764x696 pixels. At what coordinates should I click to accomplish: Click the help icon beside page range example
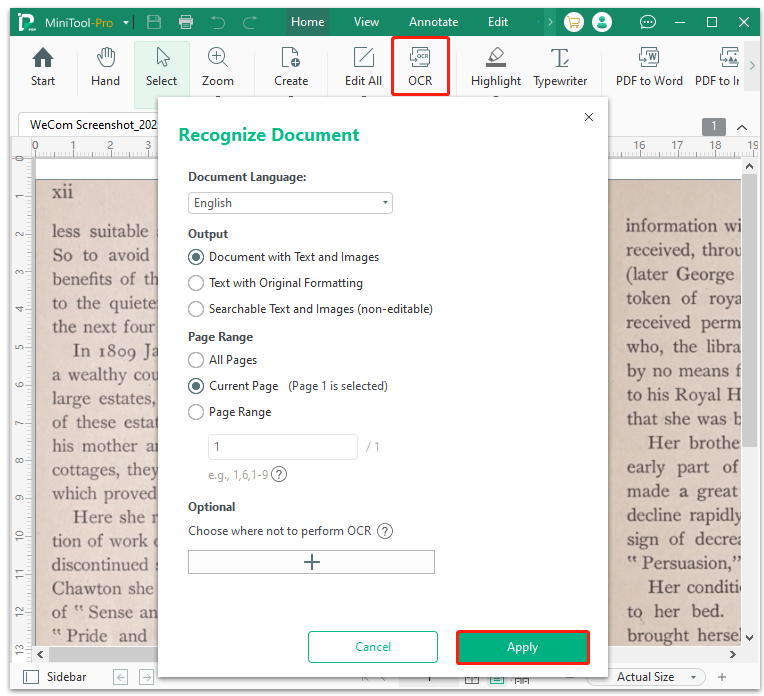[x=279, y=474]
